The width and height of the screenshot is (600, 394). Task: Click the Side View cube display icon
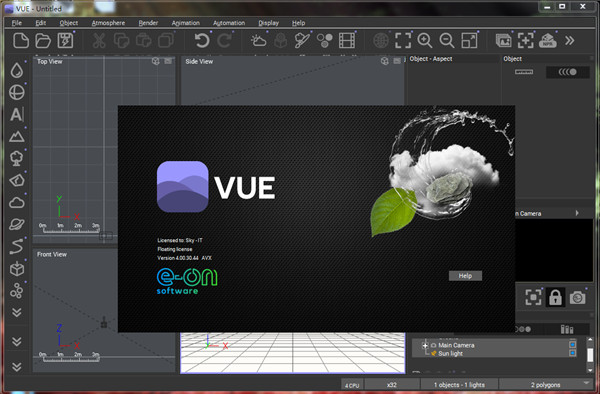pos(385,61)
